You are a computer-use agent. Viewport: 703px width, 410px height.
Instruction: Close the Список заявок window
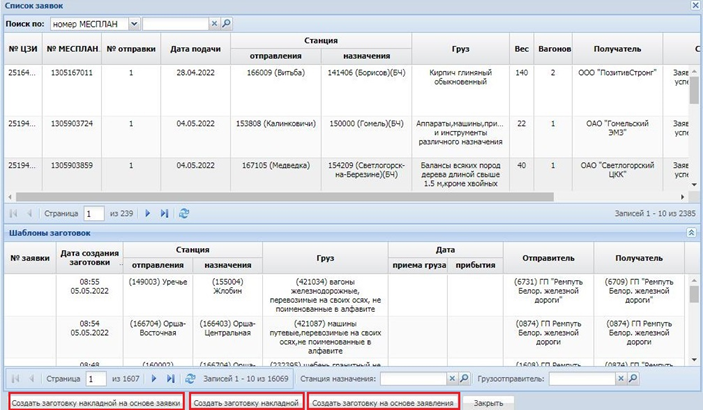click(694, 5)
